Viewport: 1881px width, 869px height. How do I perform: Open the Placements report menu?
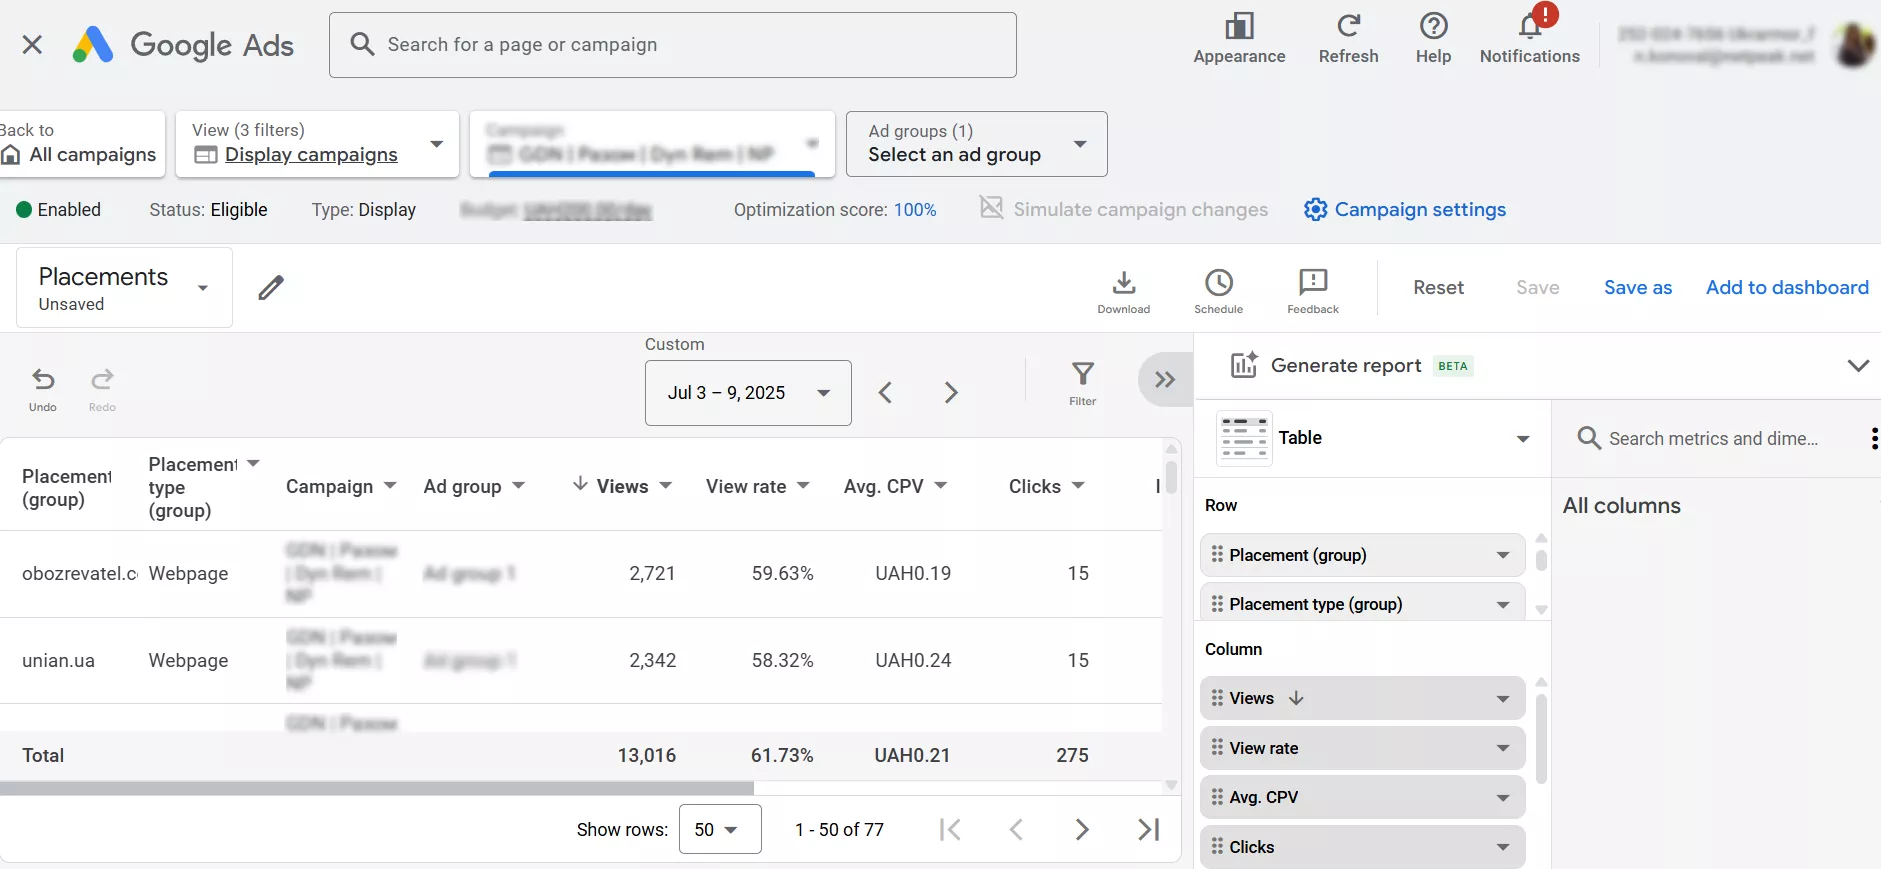click(x=124, y=288)
